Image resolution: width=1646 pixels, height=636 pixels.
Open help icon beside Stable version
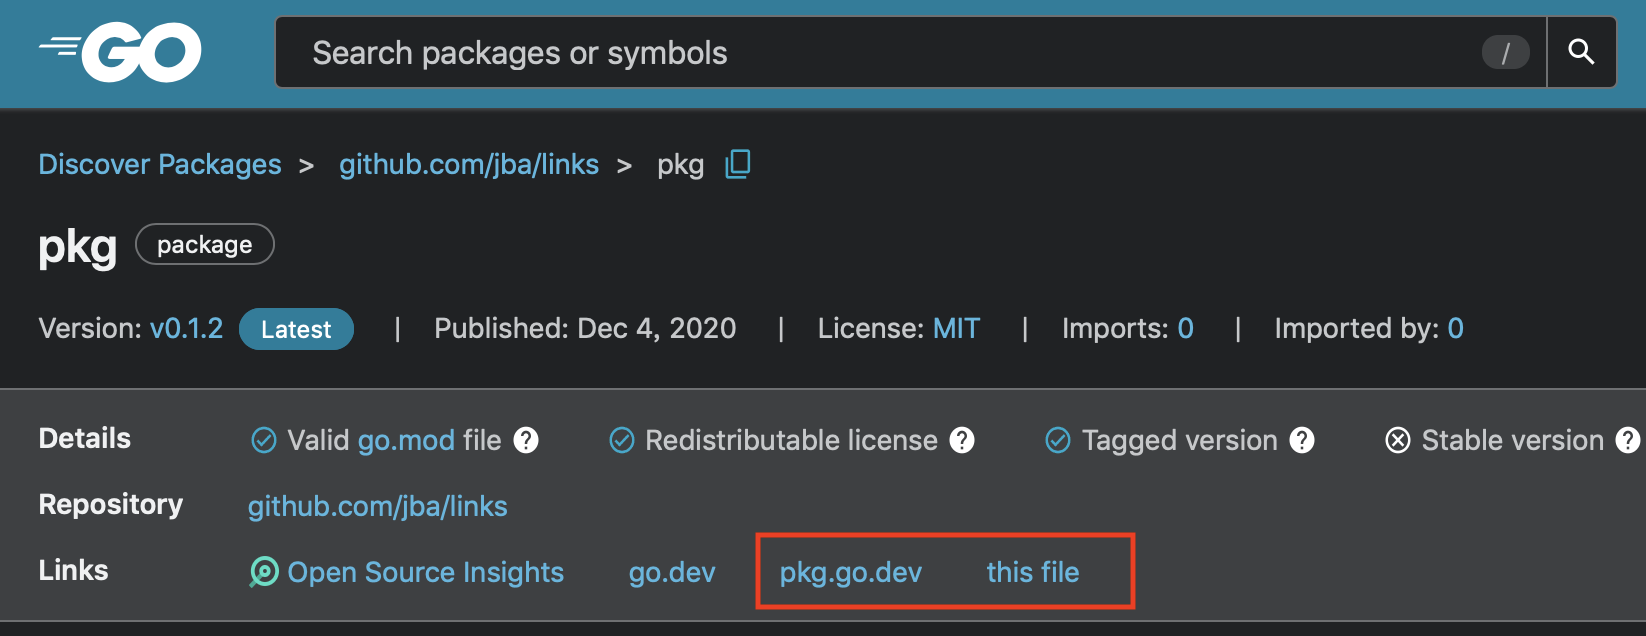pos(1628,440)
